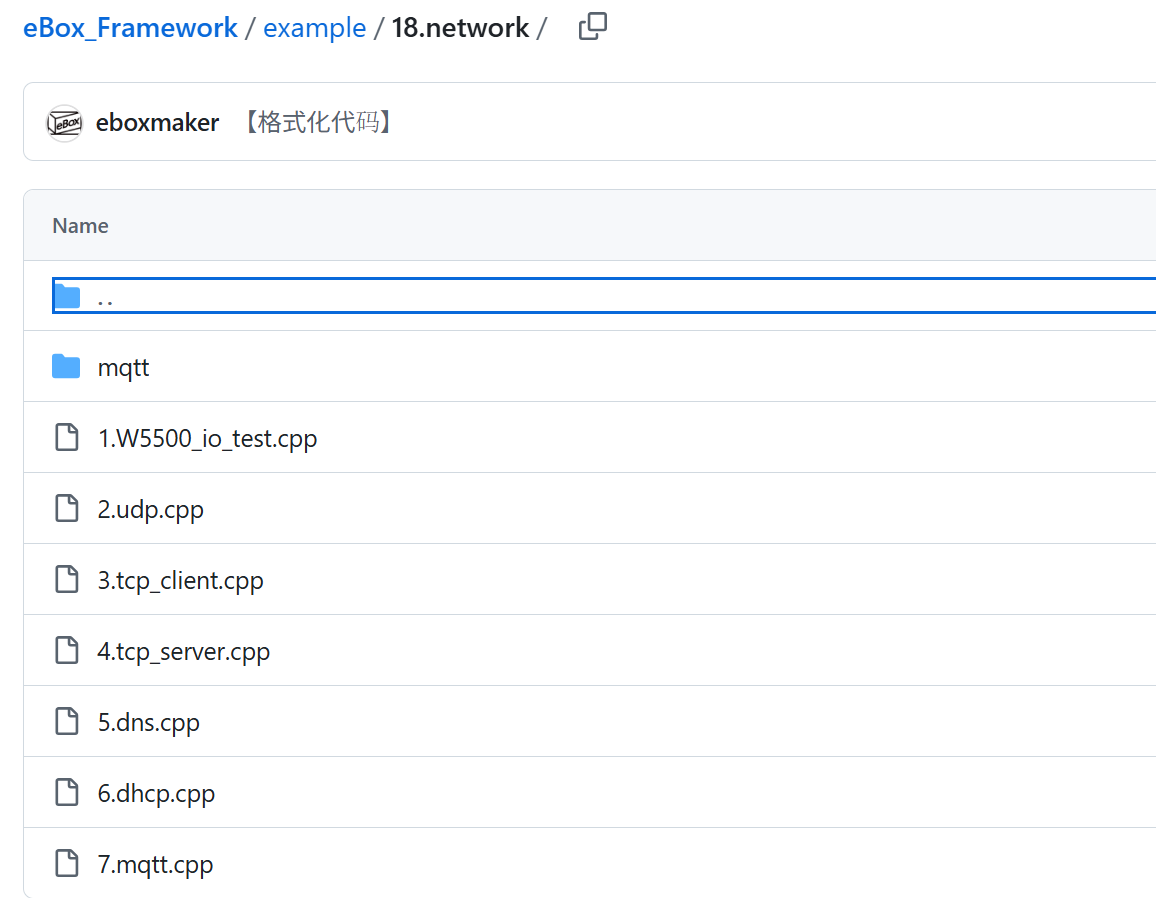Click the parent directory folder icon
The height and width of the screenshot is (898, 1156).
tap(67, 296)
